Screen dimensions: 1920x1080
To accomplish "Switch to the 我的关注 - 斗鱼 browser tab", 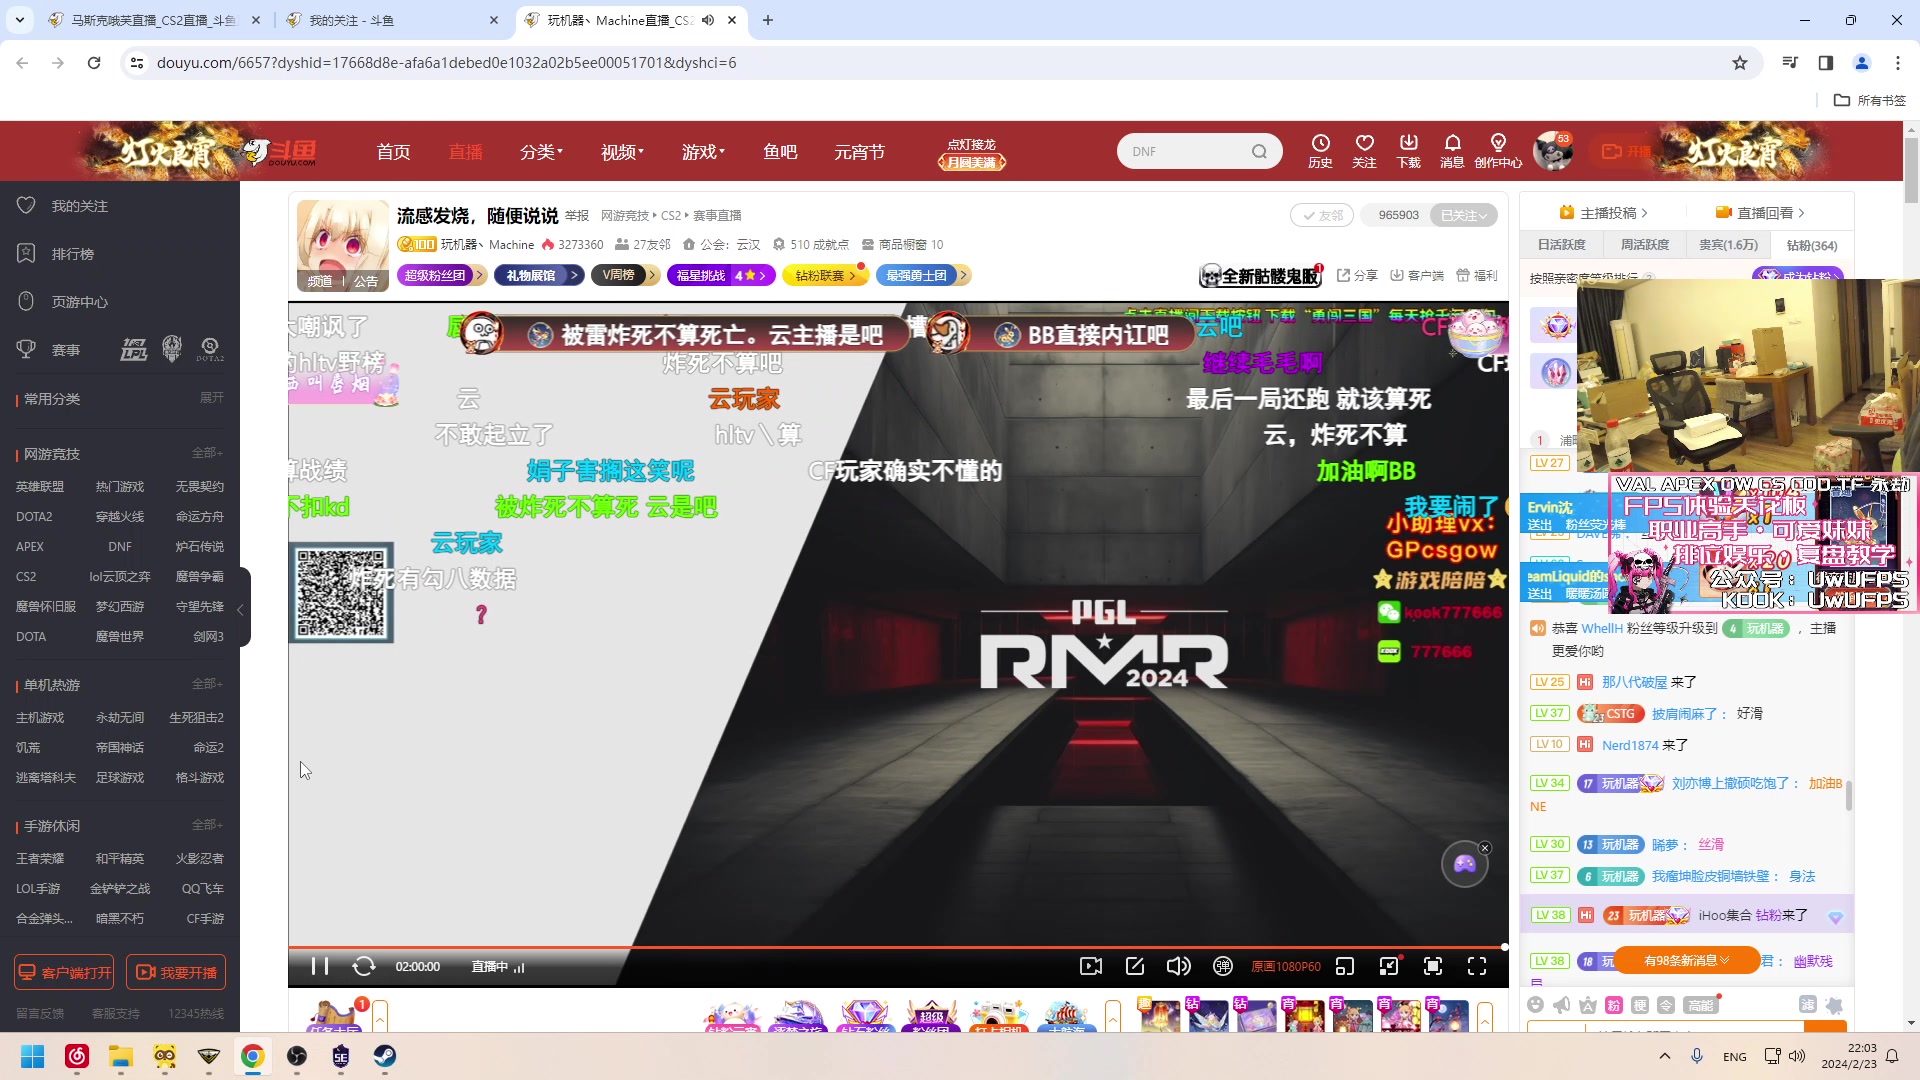I will point(392,20).
